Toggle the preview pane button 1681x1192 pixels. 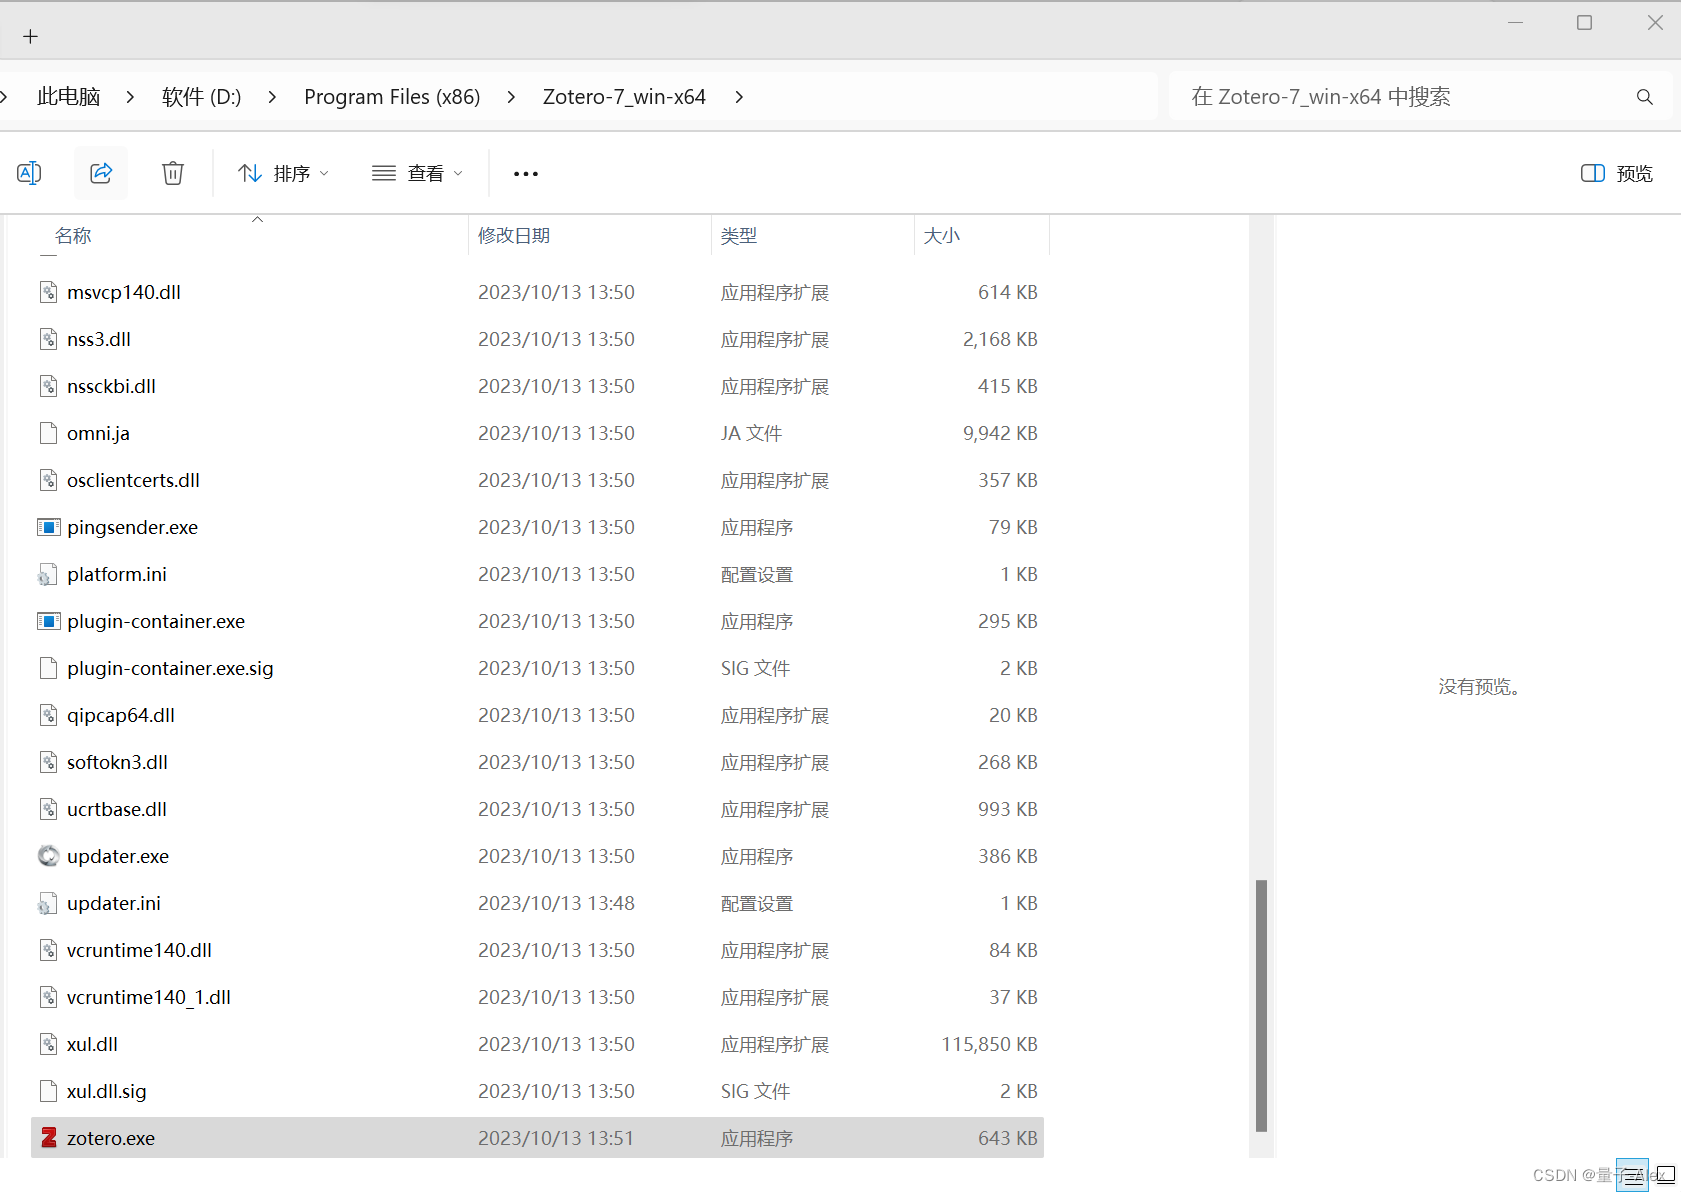[1616, 173]
